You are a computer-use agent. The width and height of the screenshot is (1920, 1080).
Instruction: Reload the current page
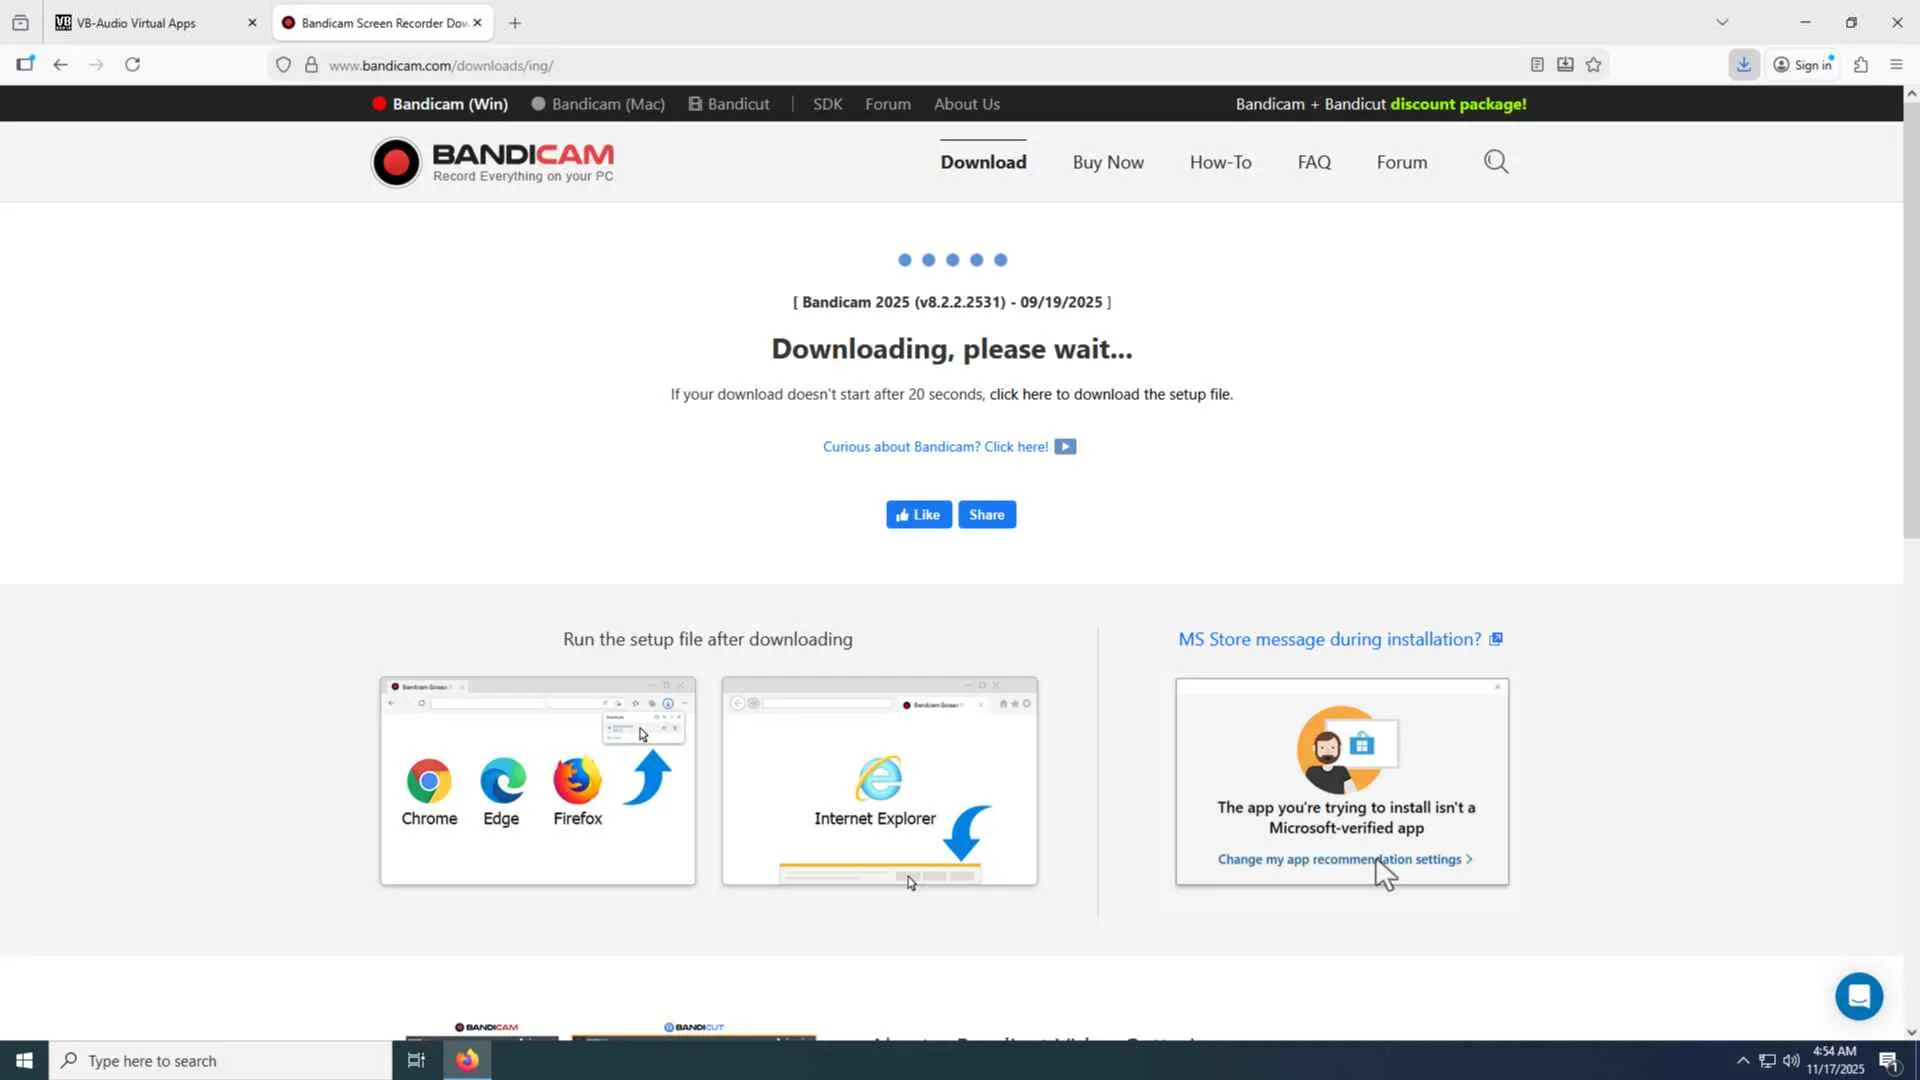132,65
